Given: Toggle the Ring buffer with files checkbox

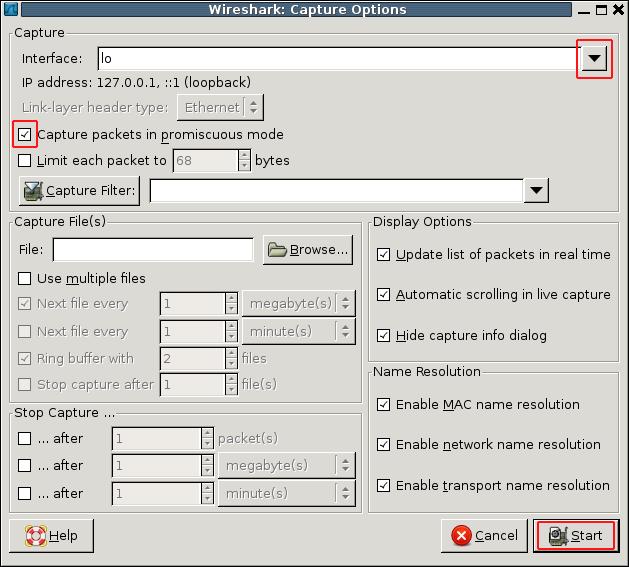Looking at the screenshot, I should pyautogui.click(x=24, y=358).
